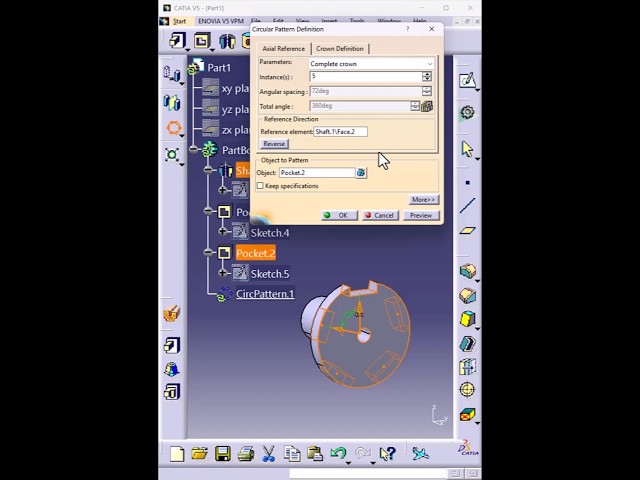Screen dimensions: 640x480
Task: Click the Preview button
Action: pos(421,216)
